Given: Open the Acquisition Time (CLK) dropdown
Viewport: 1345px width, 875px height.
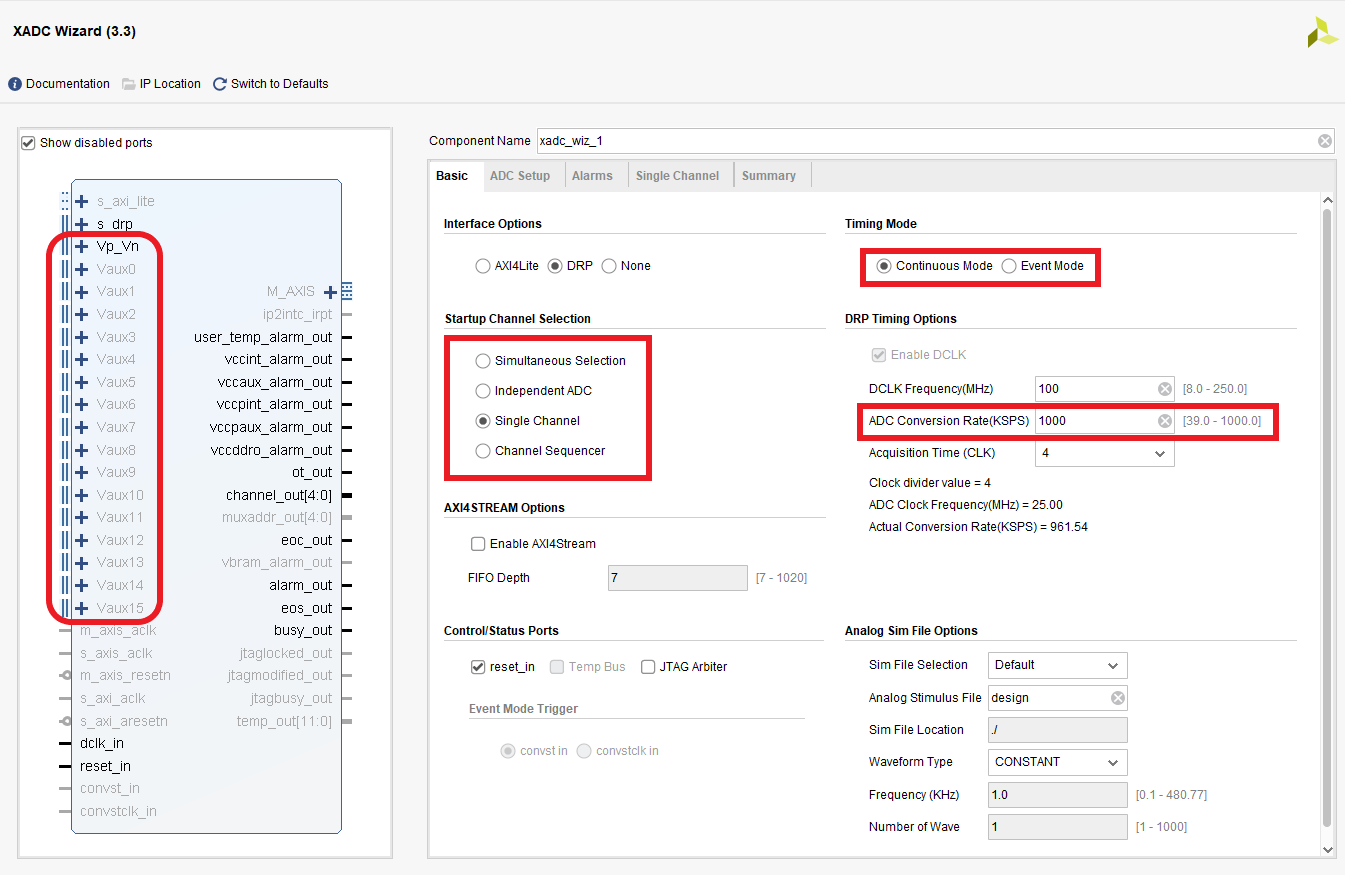Looking at the screenshot, I should [x=1104, y=453].
